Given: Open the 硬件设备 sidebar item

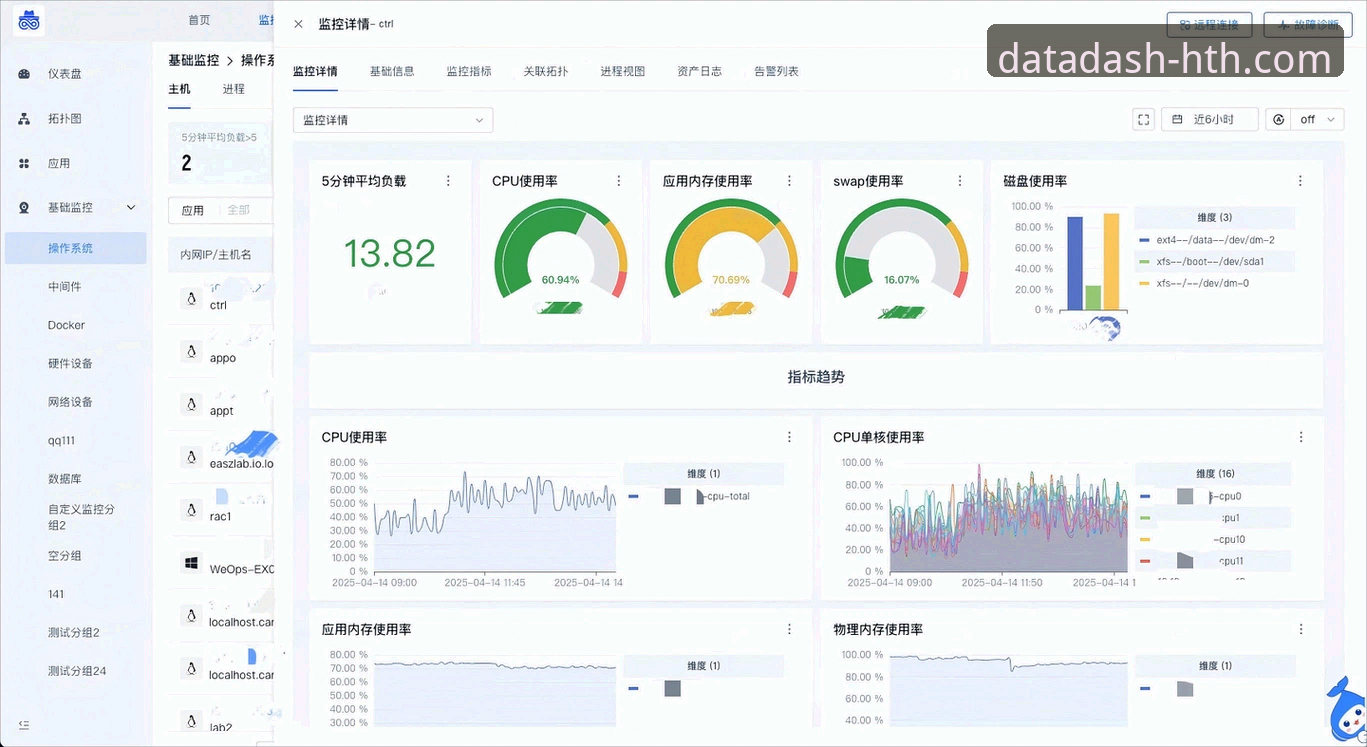Looking at the screenshot, I should 75,364.
